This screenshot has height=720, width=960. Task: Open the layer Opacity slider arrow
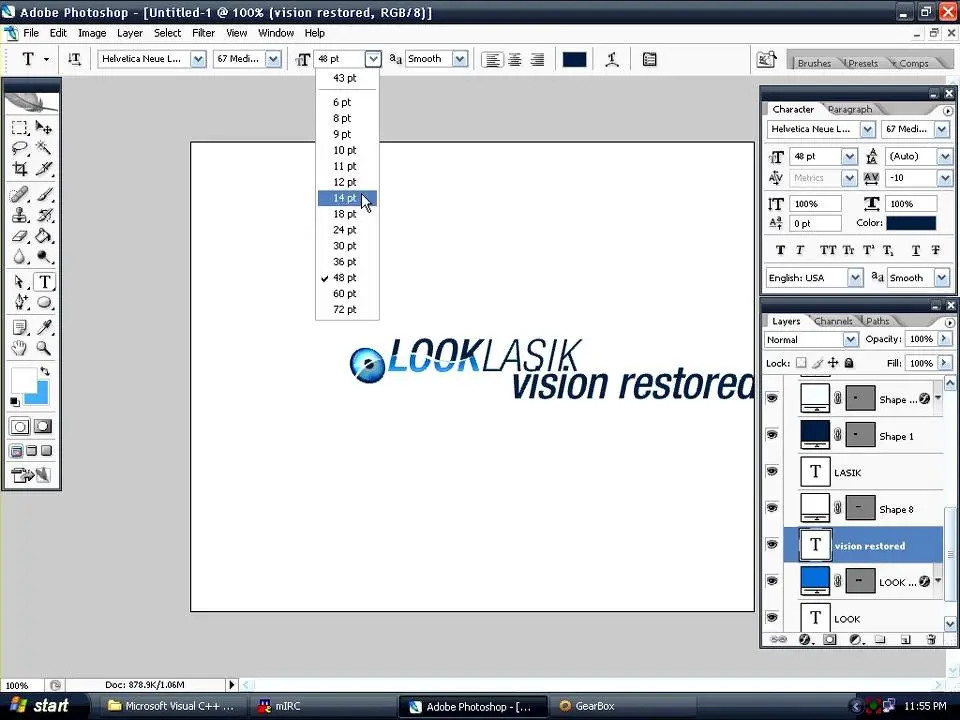coord(944,339)
